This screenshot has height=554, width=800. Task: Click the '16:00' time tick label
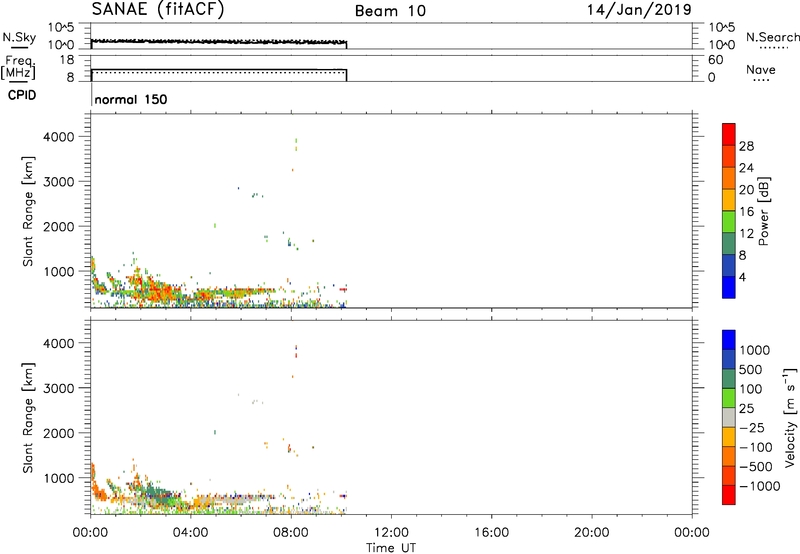491,533
